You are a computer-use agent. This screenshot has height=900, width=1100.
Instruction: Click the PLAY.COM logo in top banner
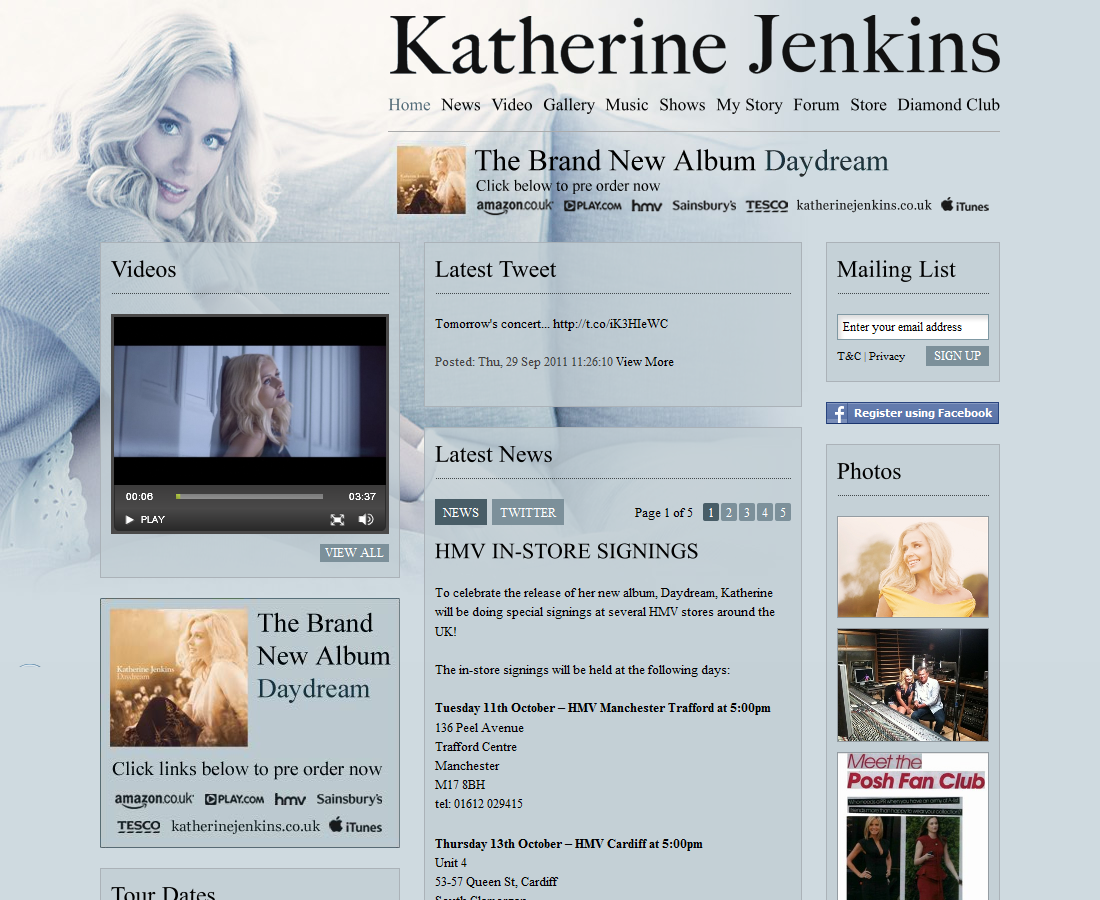point(593,206)
